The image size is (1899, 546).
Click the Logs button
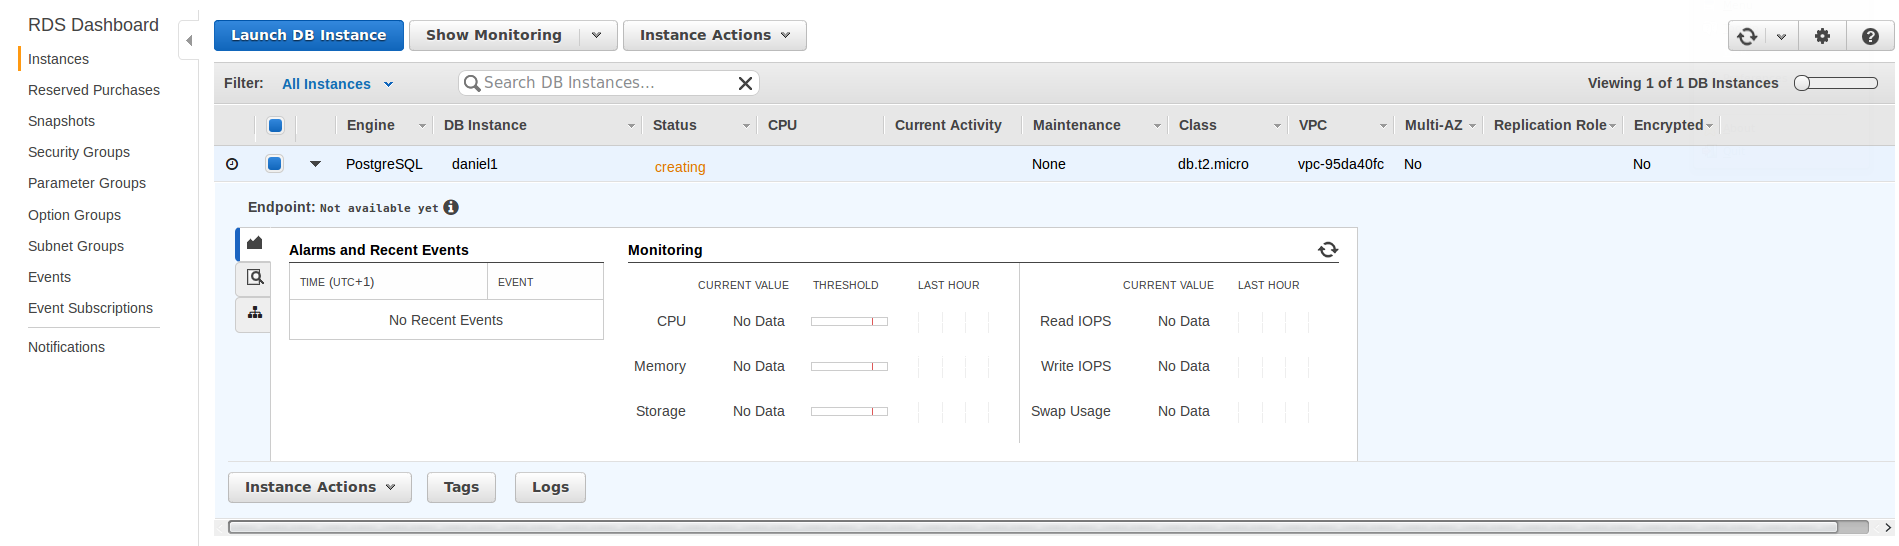tap(550, 487)
